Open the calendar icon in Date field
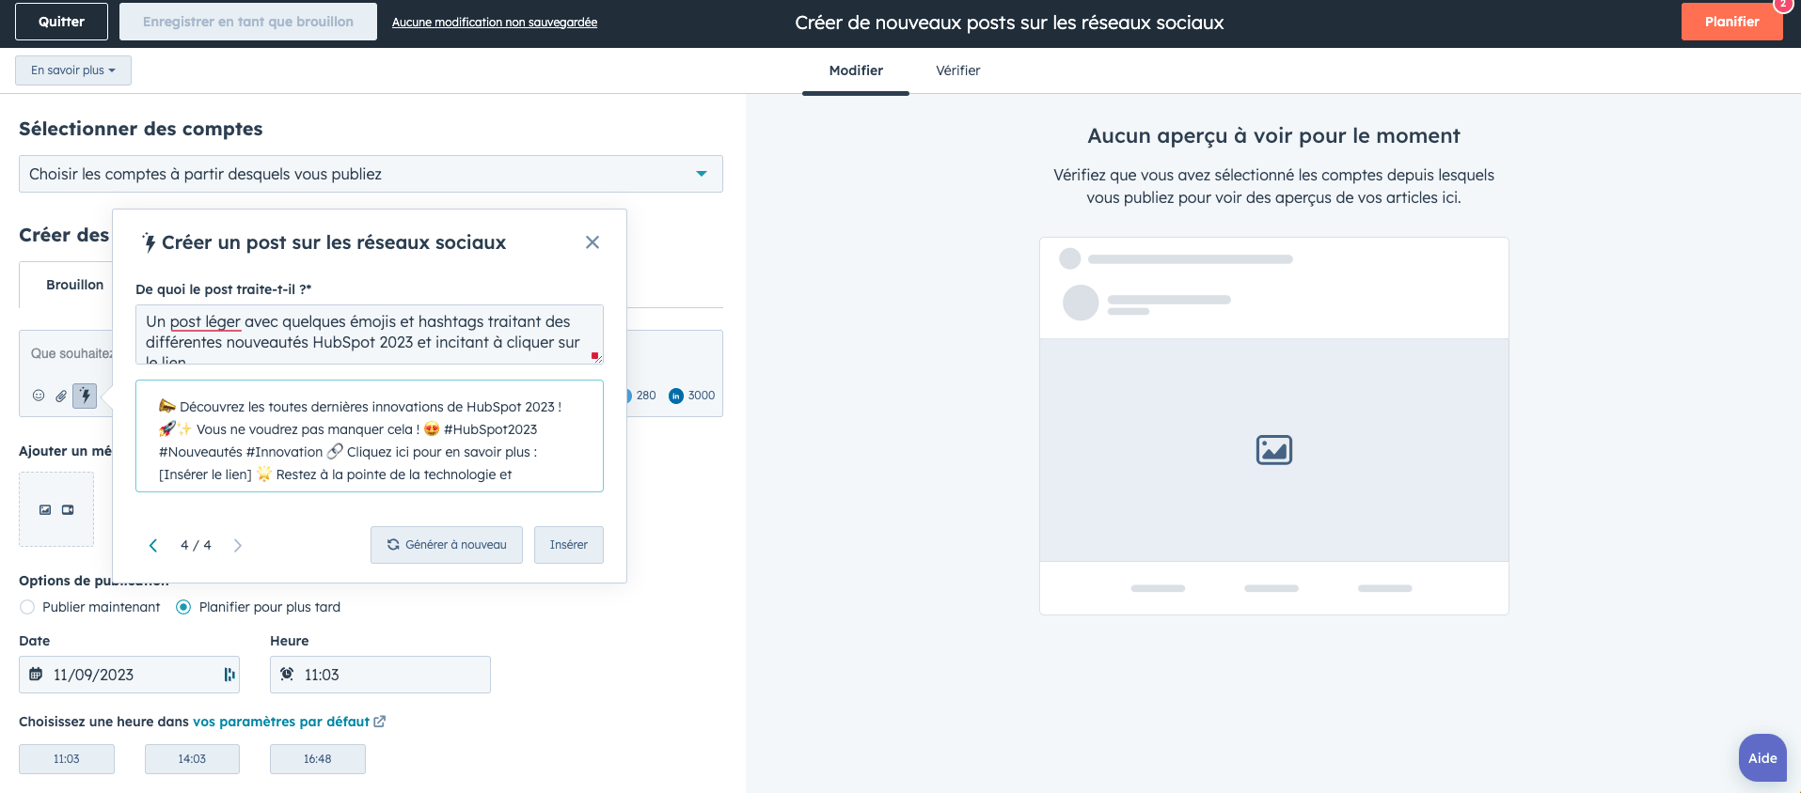 click(x=36, y=675)
